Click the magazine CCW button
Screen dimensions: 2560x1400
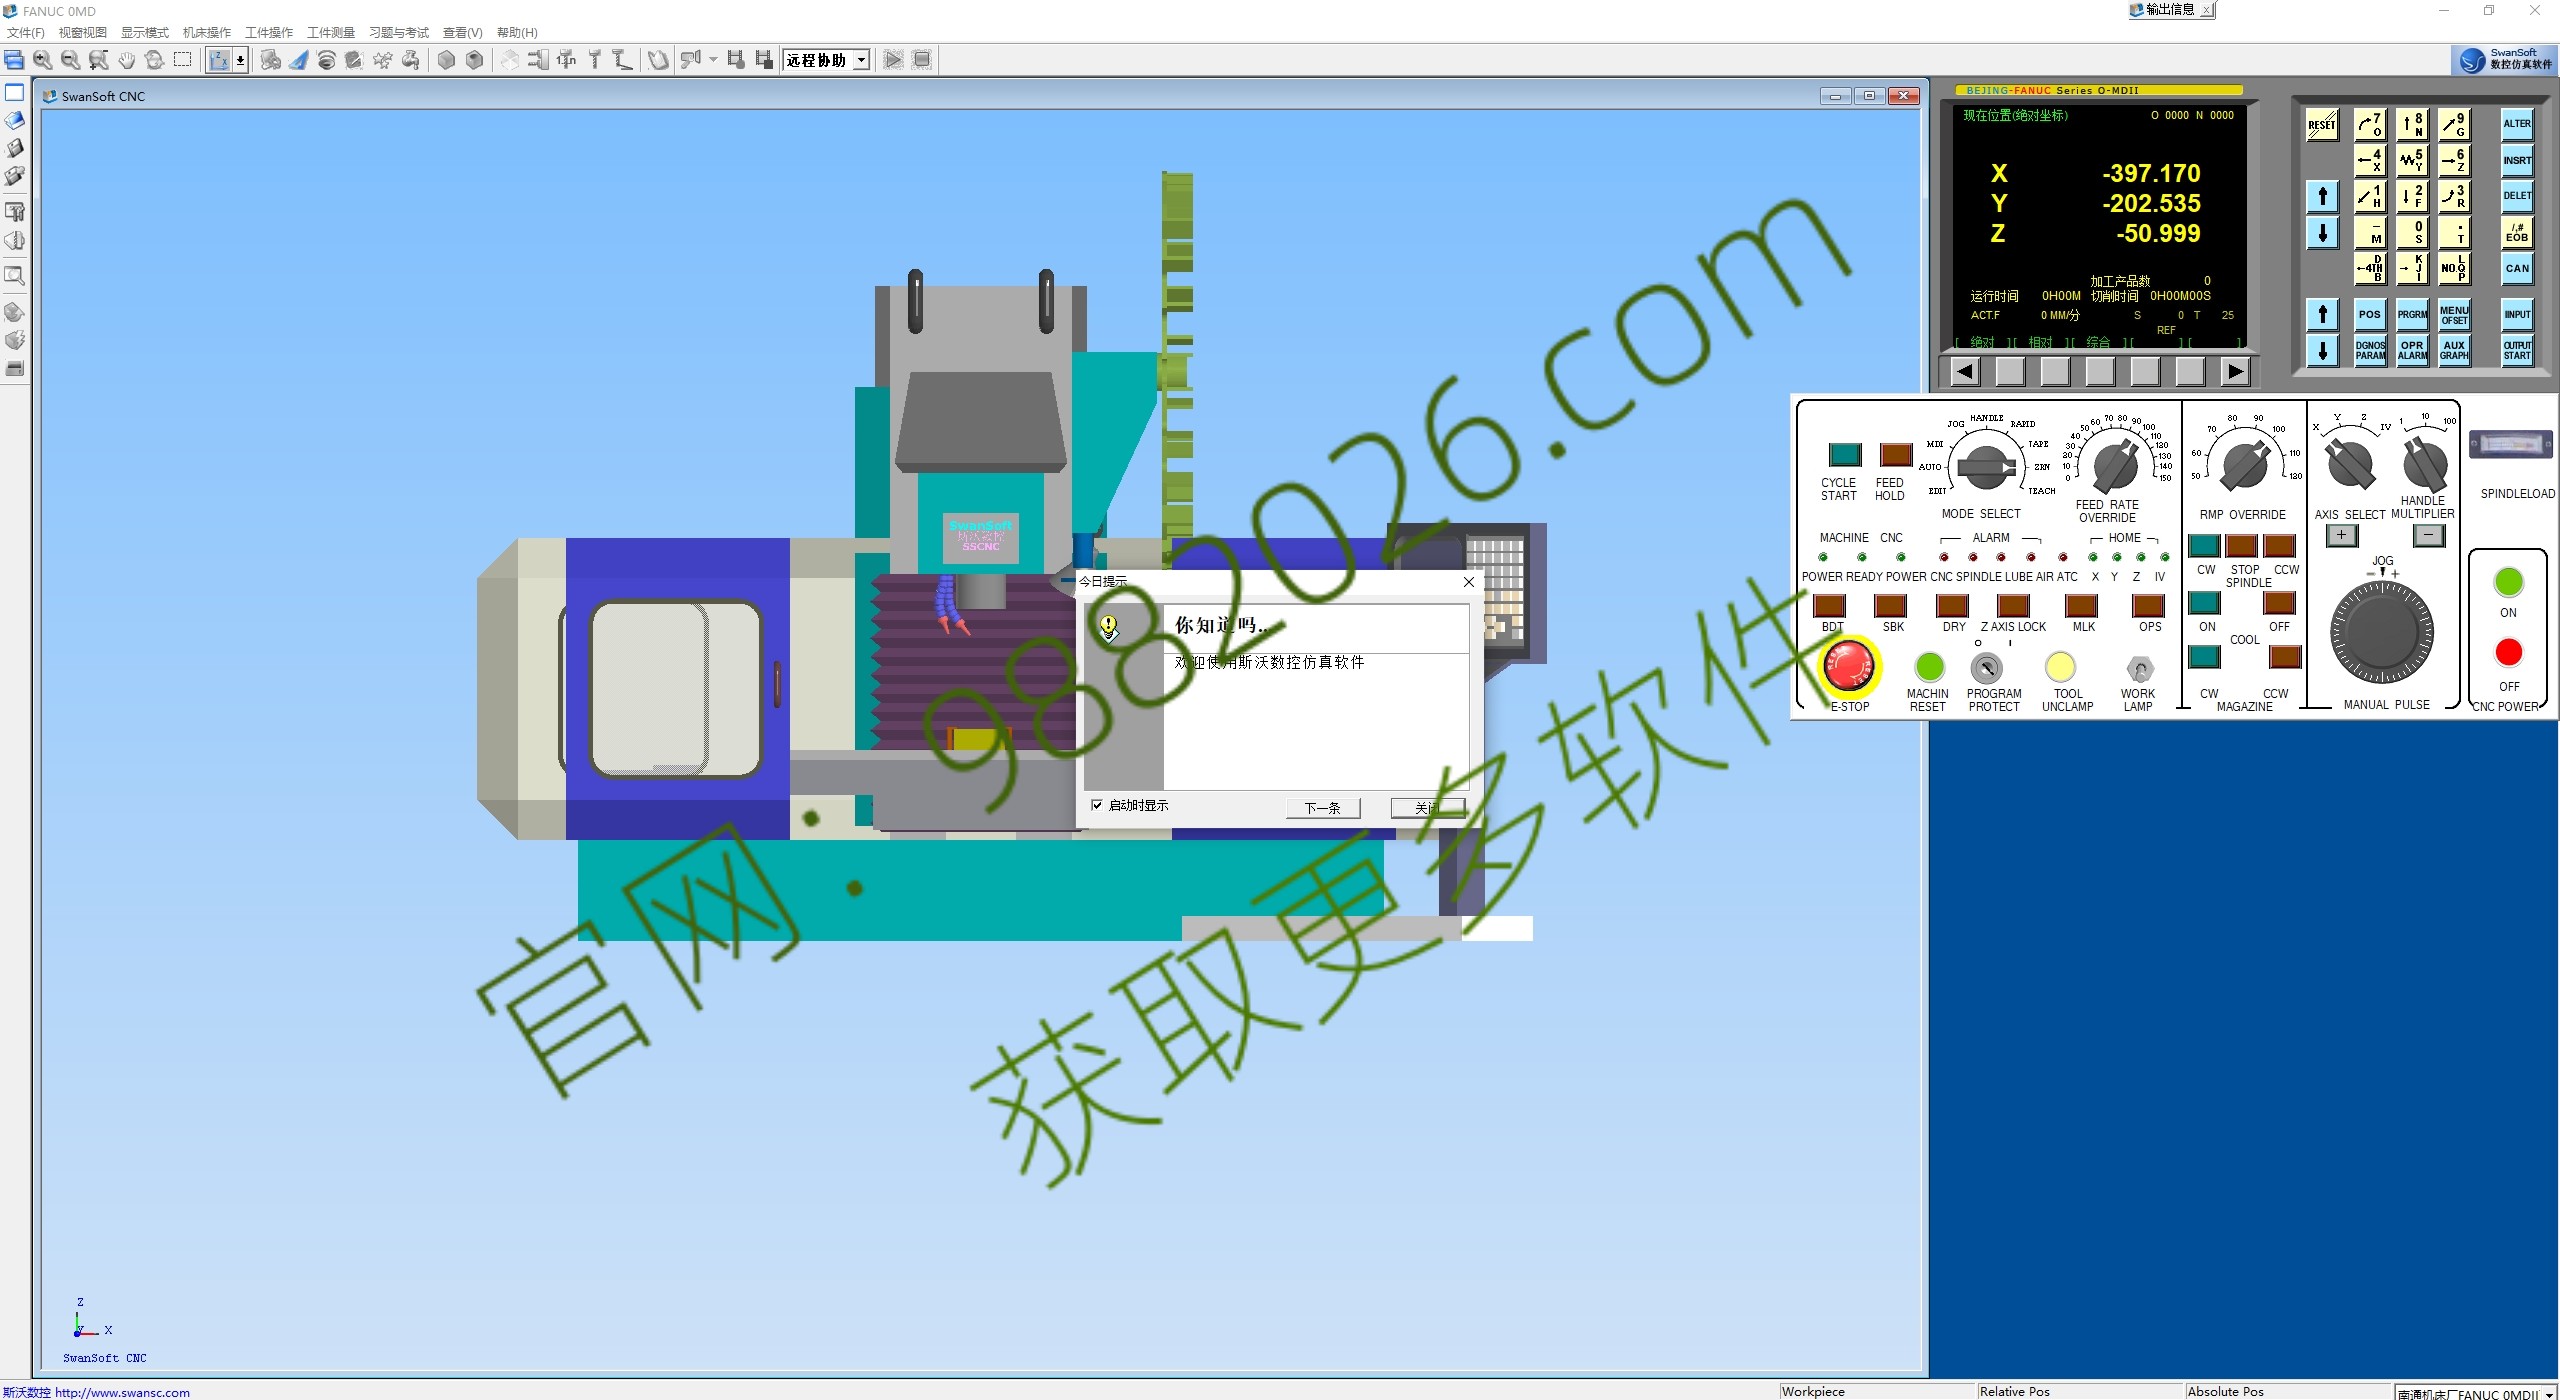pos(2285,657)
